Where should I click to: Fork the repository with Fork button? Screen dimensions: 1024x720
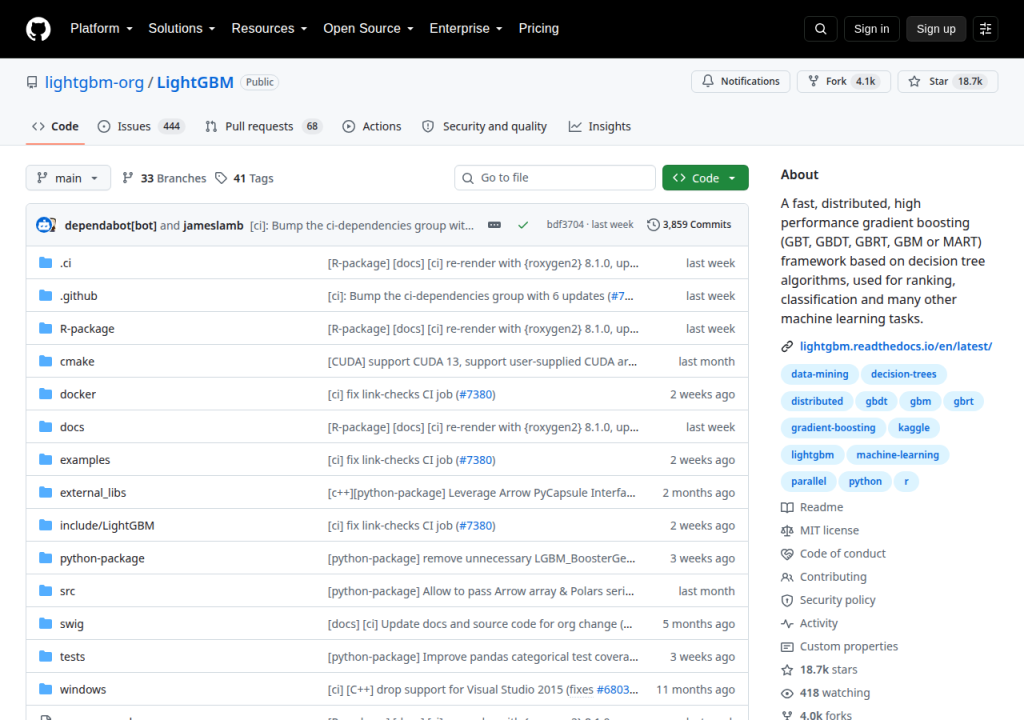click(843, 81)
